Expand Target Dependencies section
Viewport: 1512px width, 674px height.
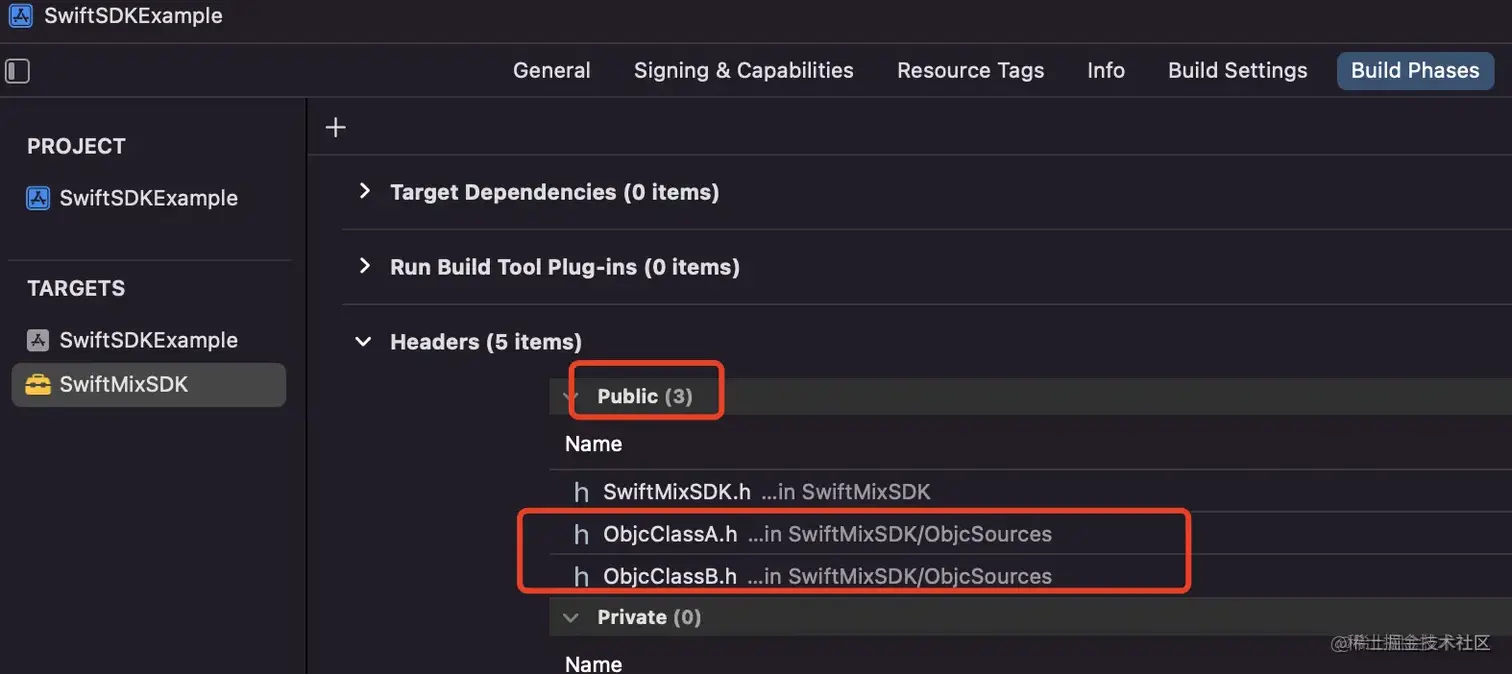pyautogui.click(x=364, y=191)
